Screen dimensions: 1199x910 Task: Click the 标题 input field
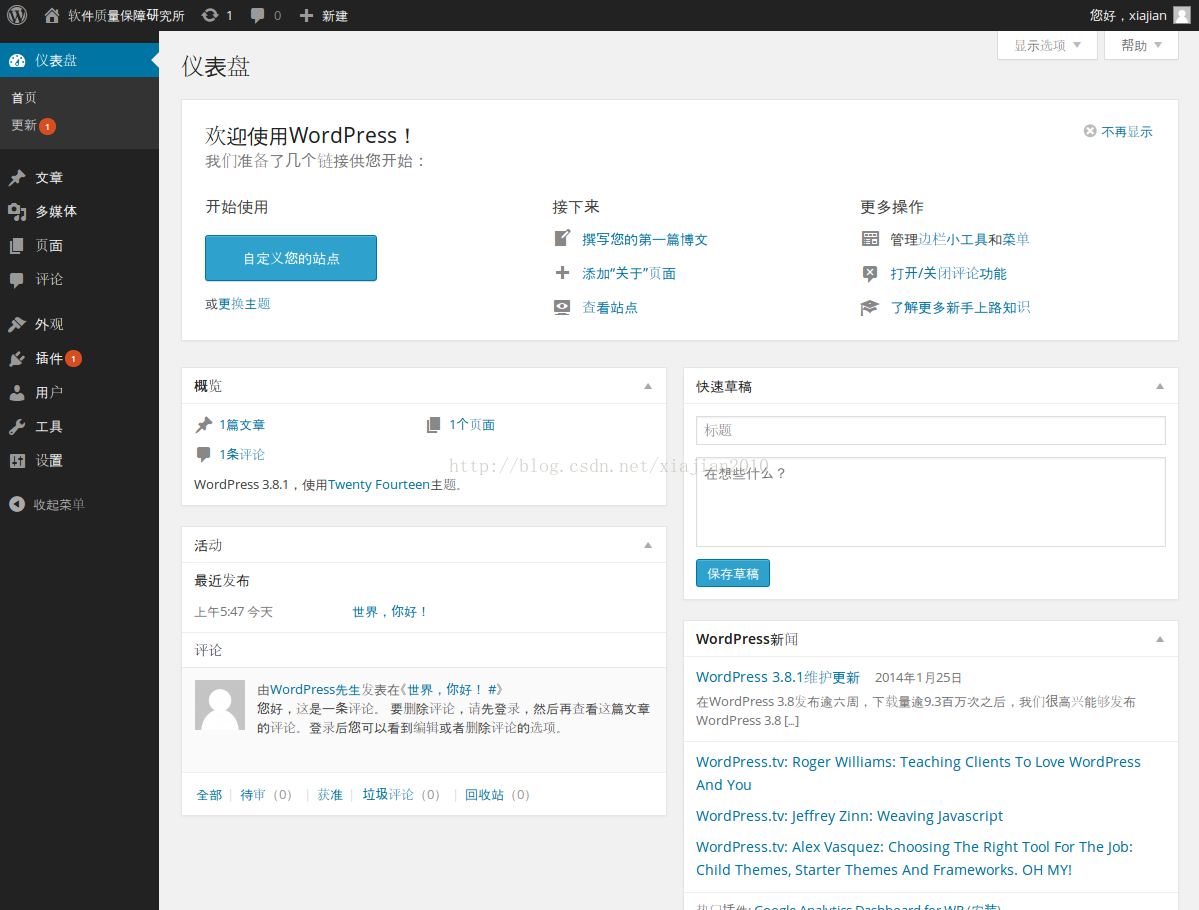pyautogui.click(x=931, y=431)
